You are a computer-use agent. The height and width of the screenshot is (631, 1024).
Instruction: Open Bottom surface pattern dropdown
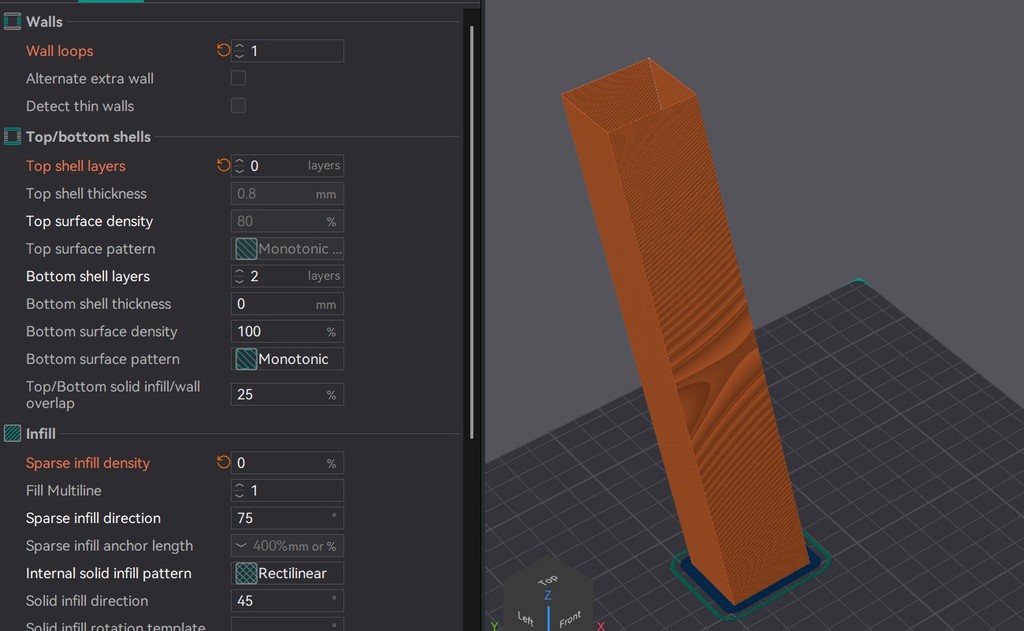(288, 359)
